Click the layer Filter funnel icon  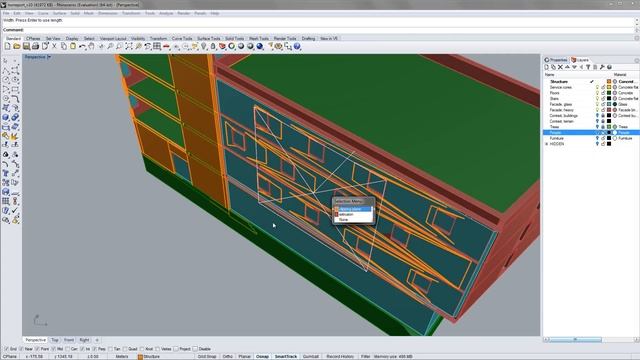(588, 67)
